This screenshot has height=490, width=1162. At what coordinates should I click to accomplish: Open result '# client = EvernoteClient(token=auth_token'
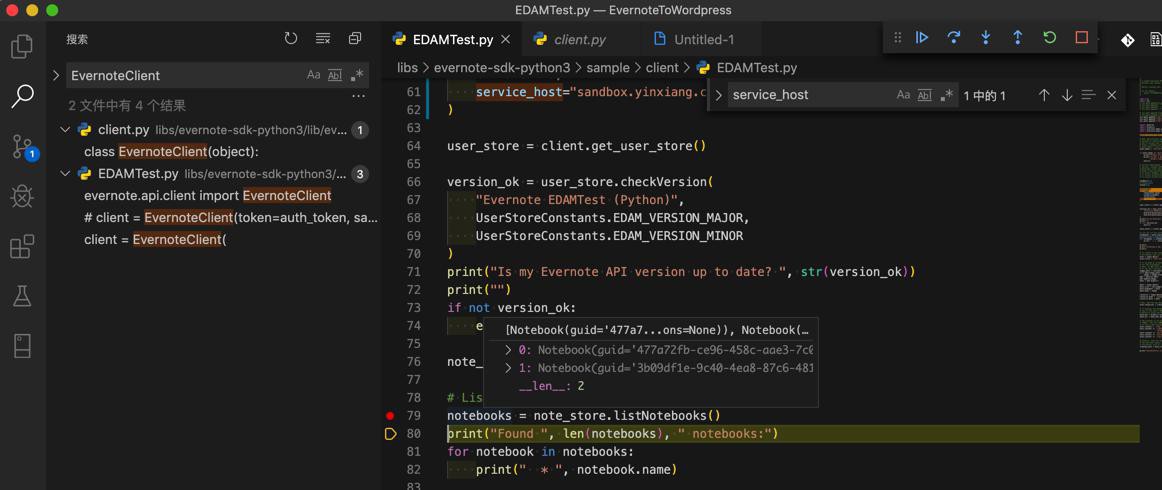coord(231,218)
